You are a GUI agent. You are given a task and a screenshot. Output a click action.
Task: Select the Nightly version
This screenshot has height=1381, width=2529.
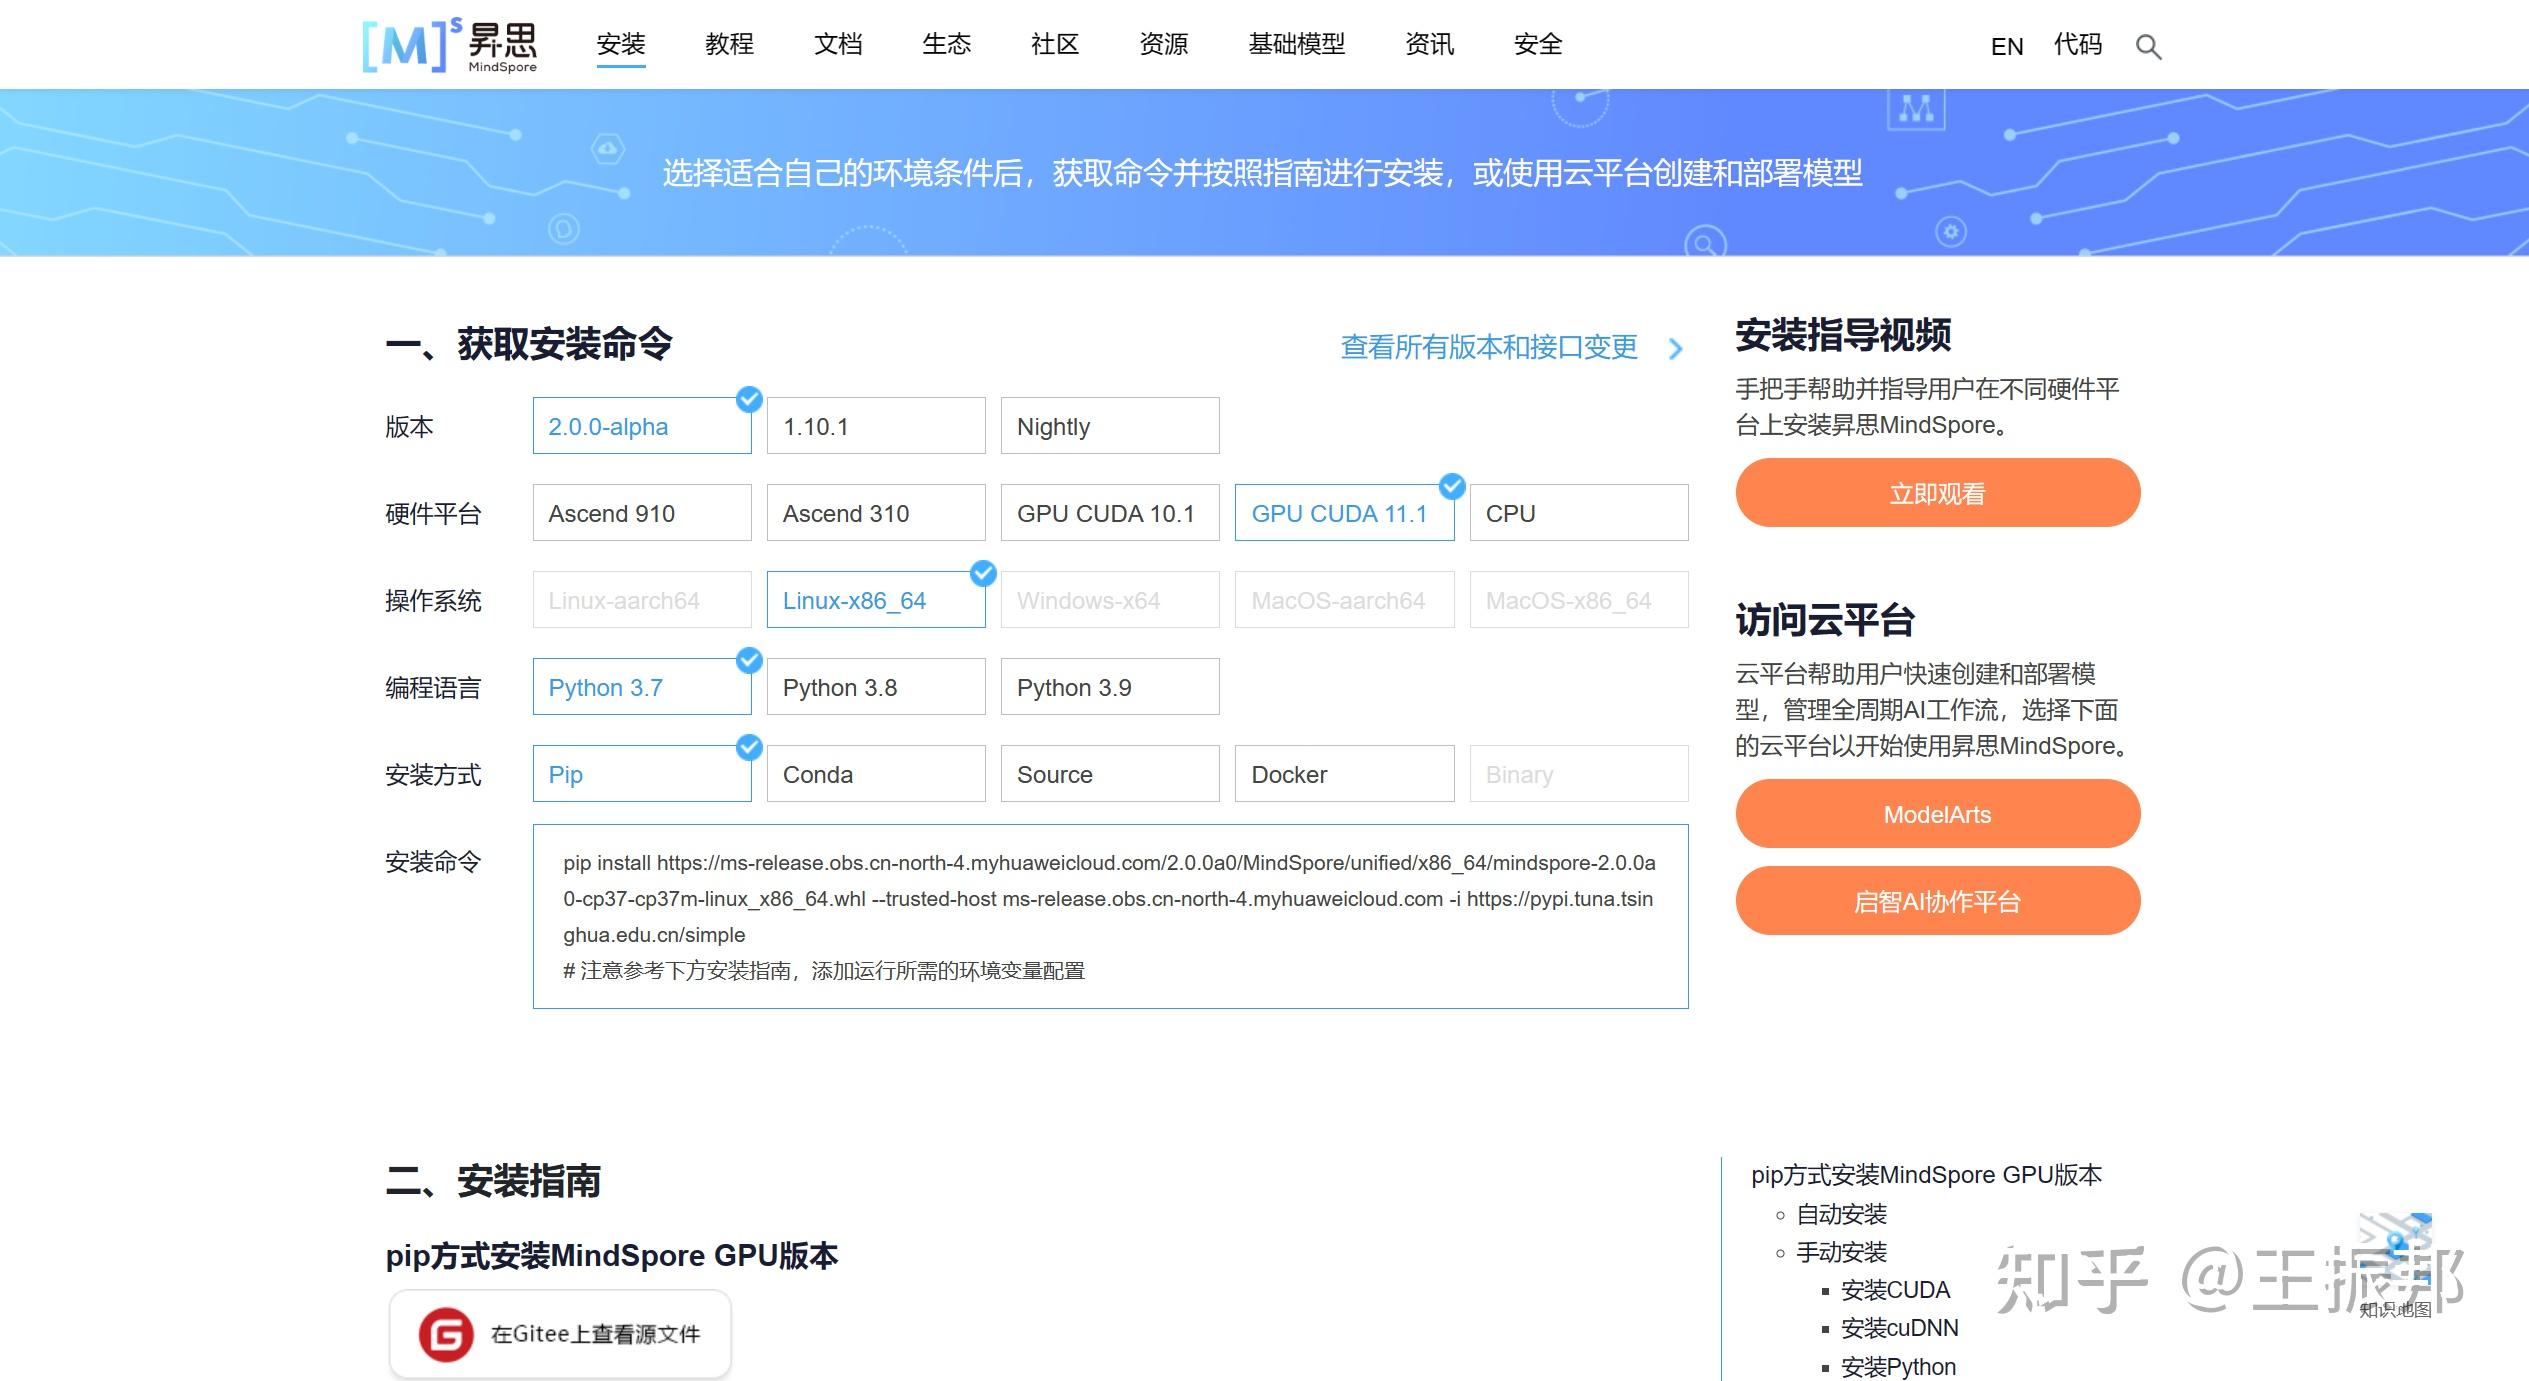click(x=1109, y=425)
